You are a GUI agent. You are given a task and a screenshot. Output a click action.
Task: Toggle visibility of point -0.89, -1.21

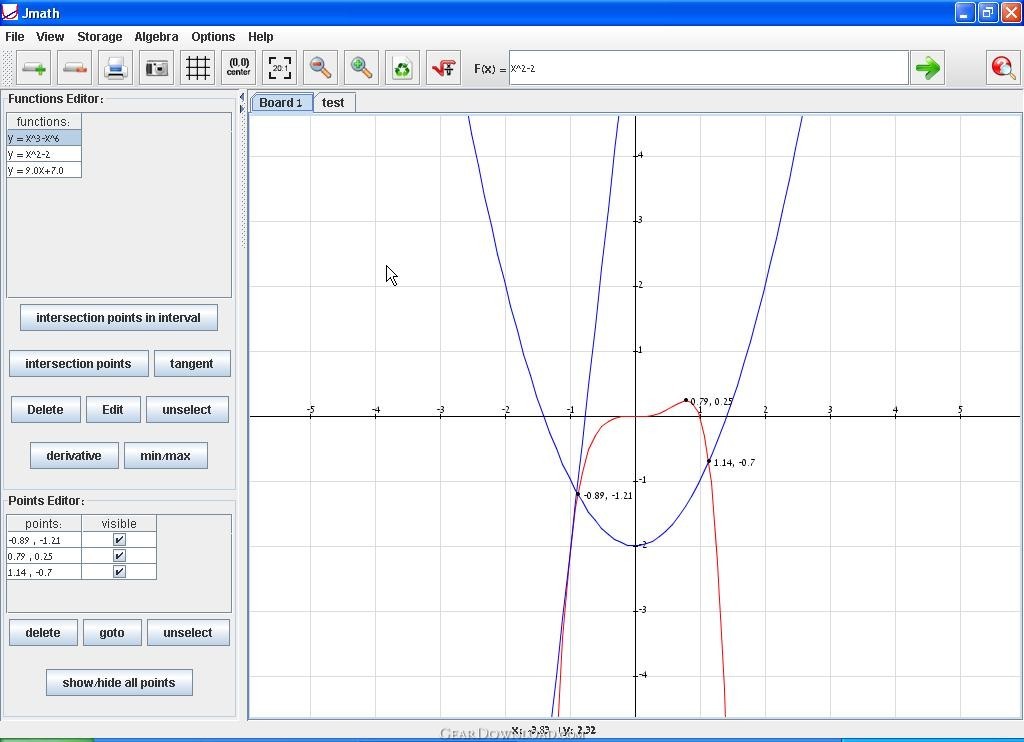(x=119, y=540)
